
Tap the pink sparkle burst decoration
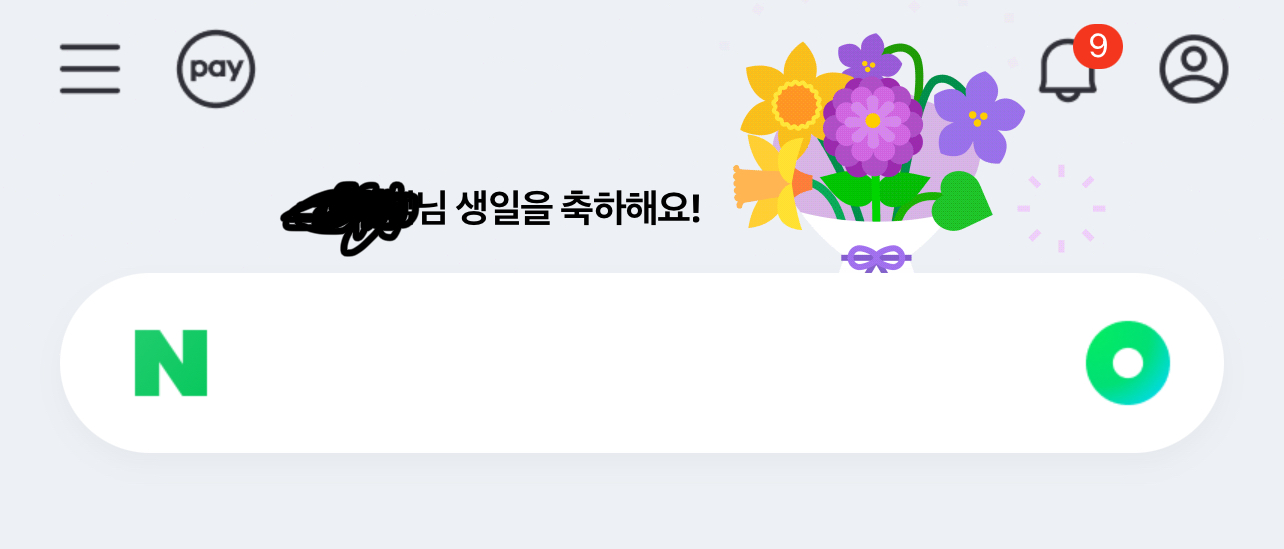1061,208
